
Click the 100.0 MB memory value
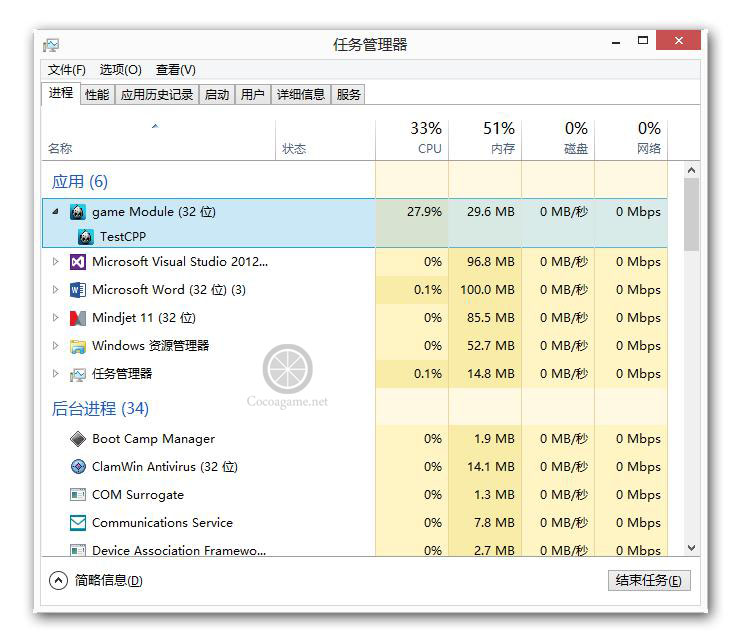(x=487, y=290)
